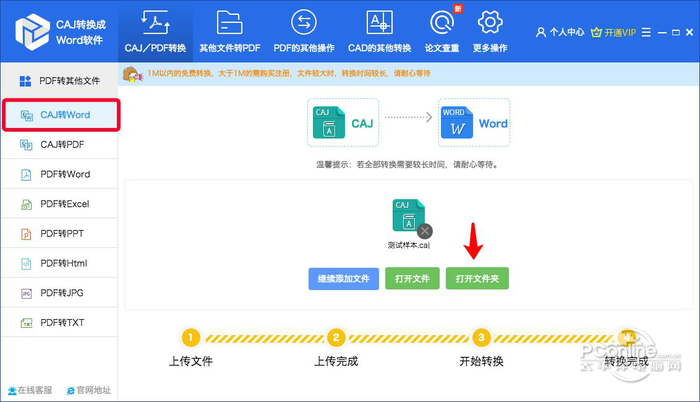The image size is (700, 402).
Task: Open 个人中心 user account
Action: coord(560,32)
